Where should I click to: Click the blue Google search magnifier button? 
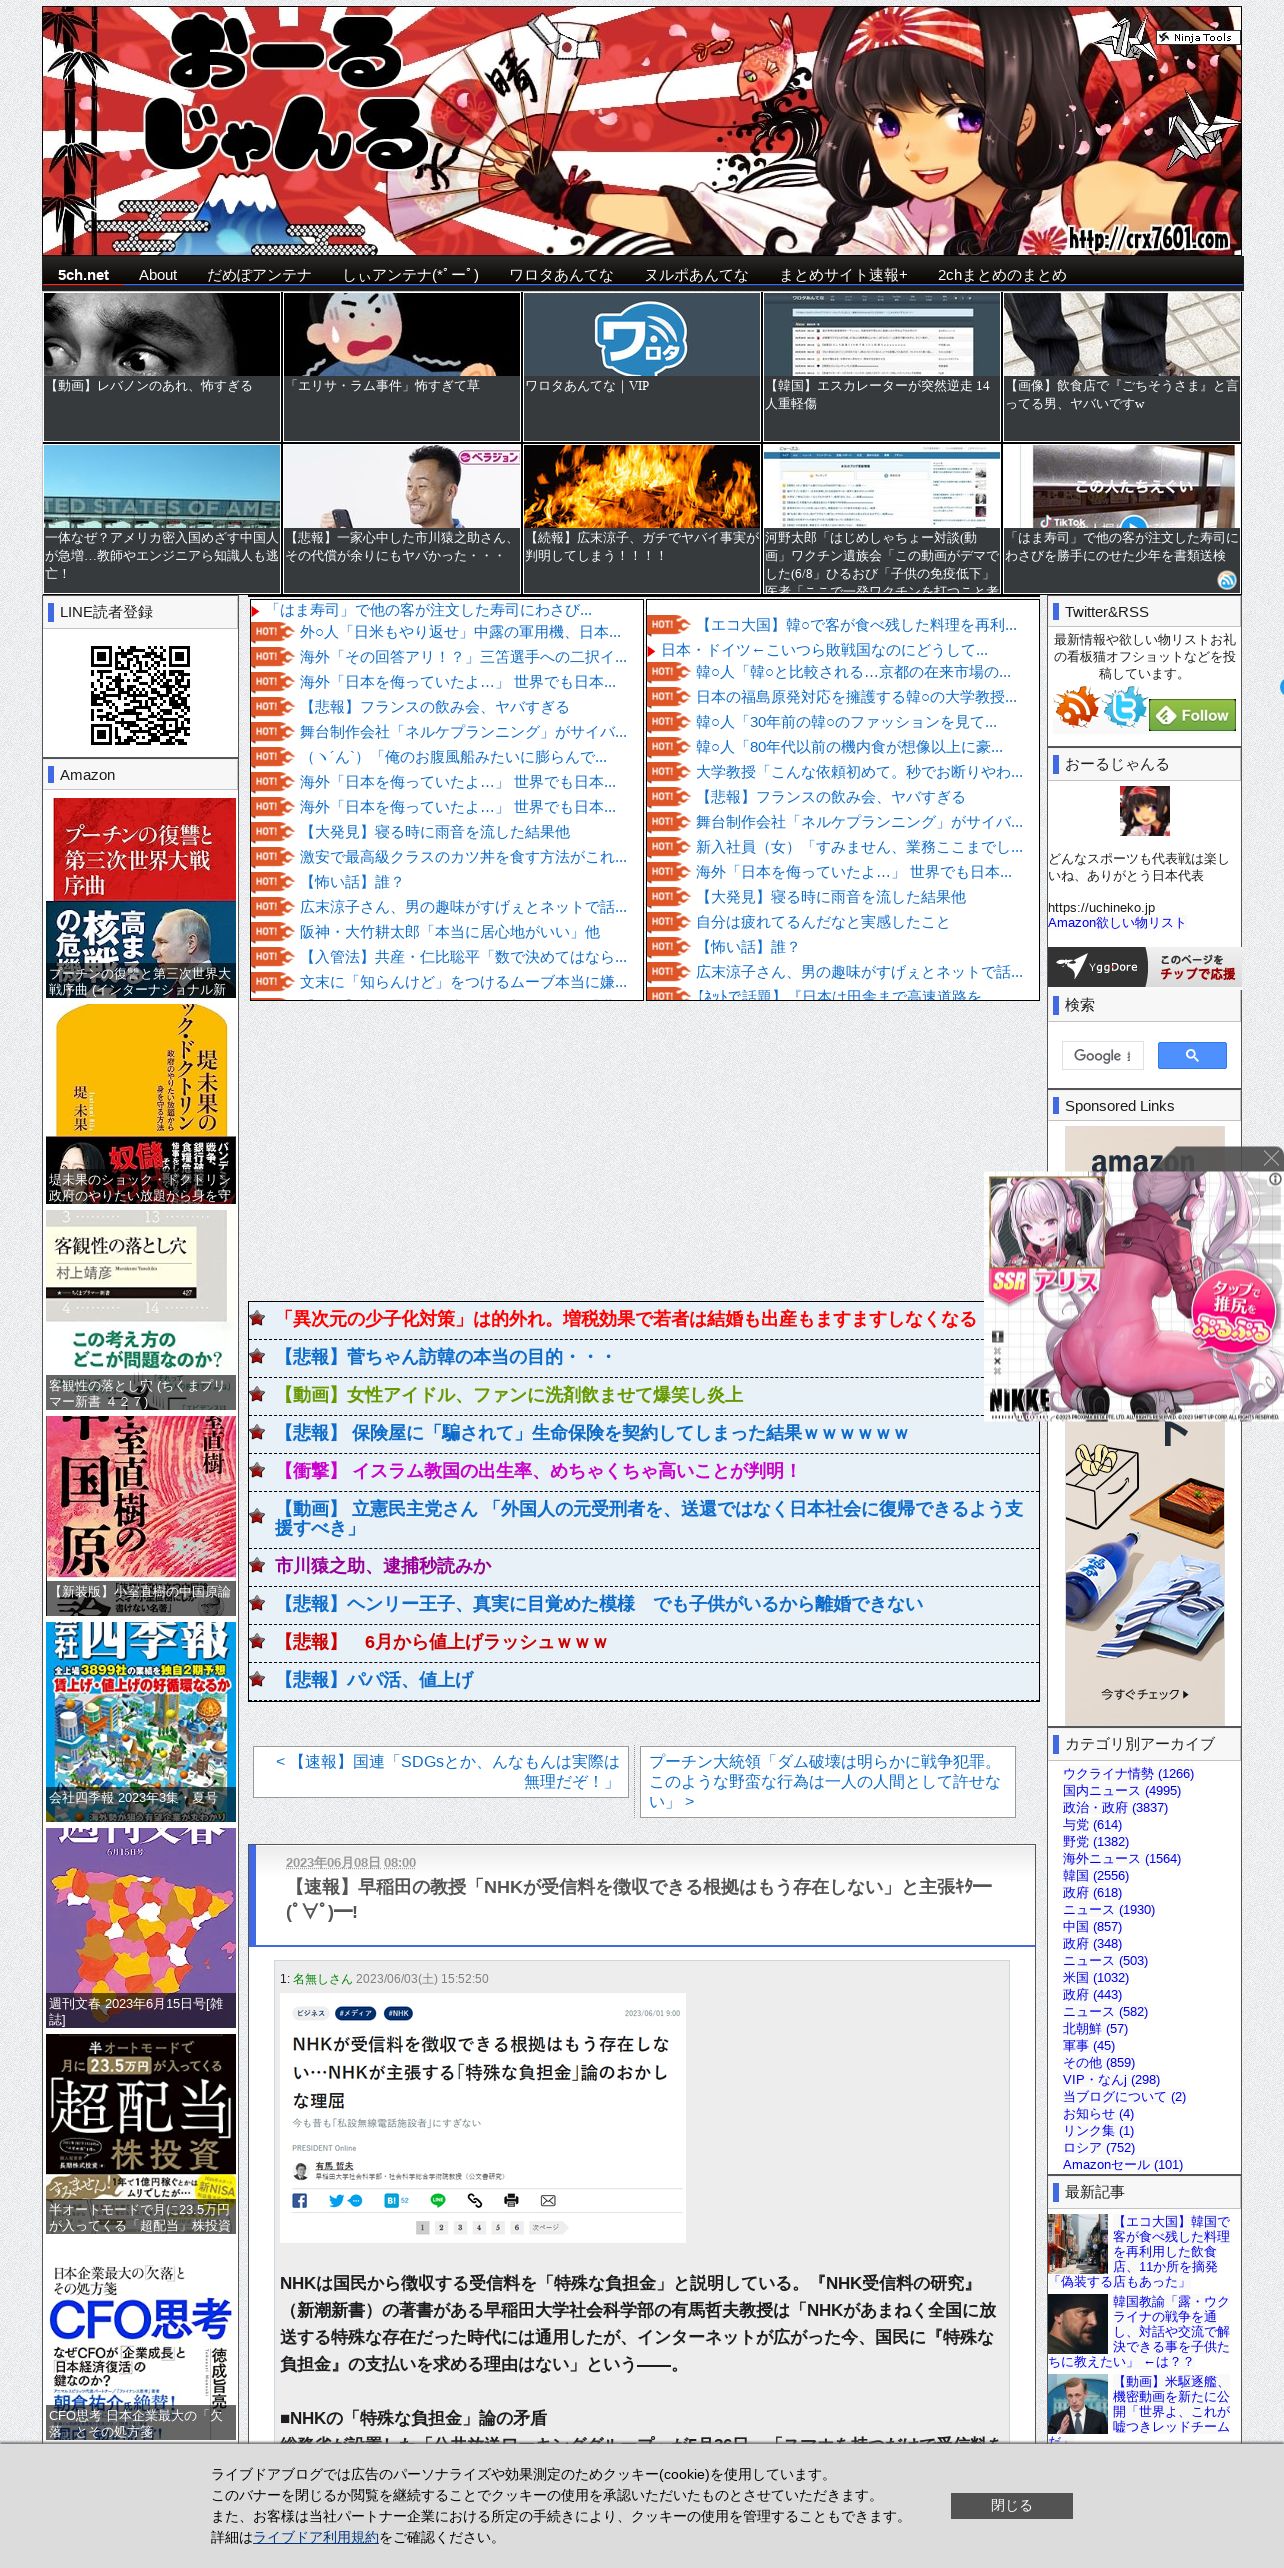pyautogui.click(x=1192, y=1055)
